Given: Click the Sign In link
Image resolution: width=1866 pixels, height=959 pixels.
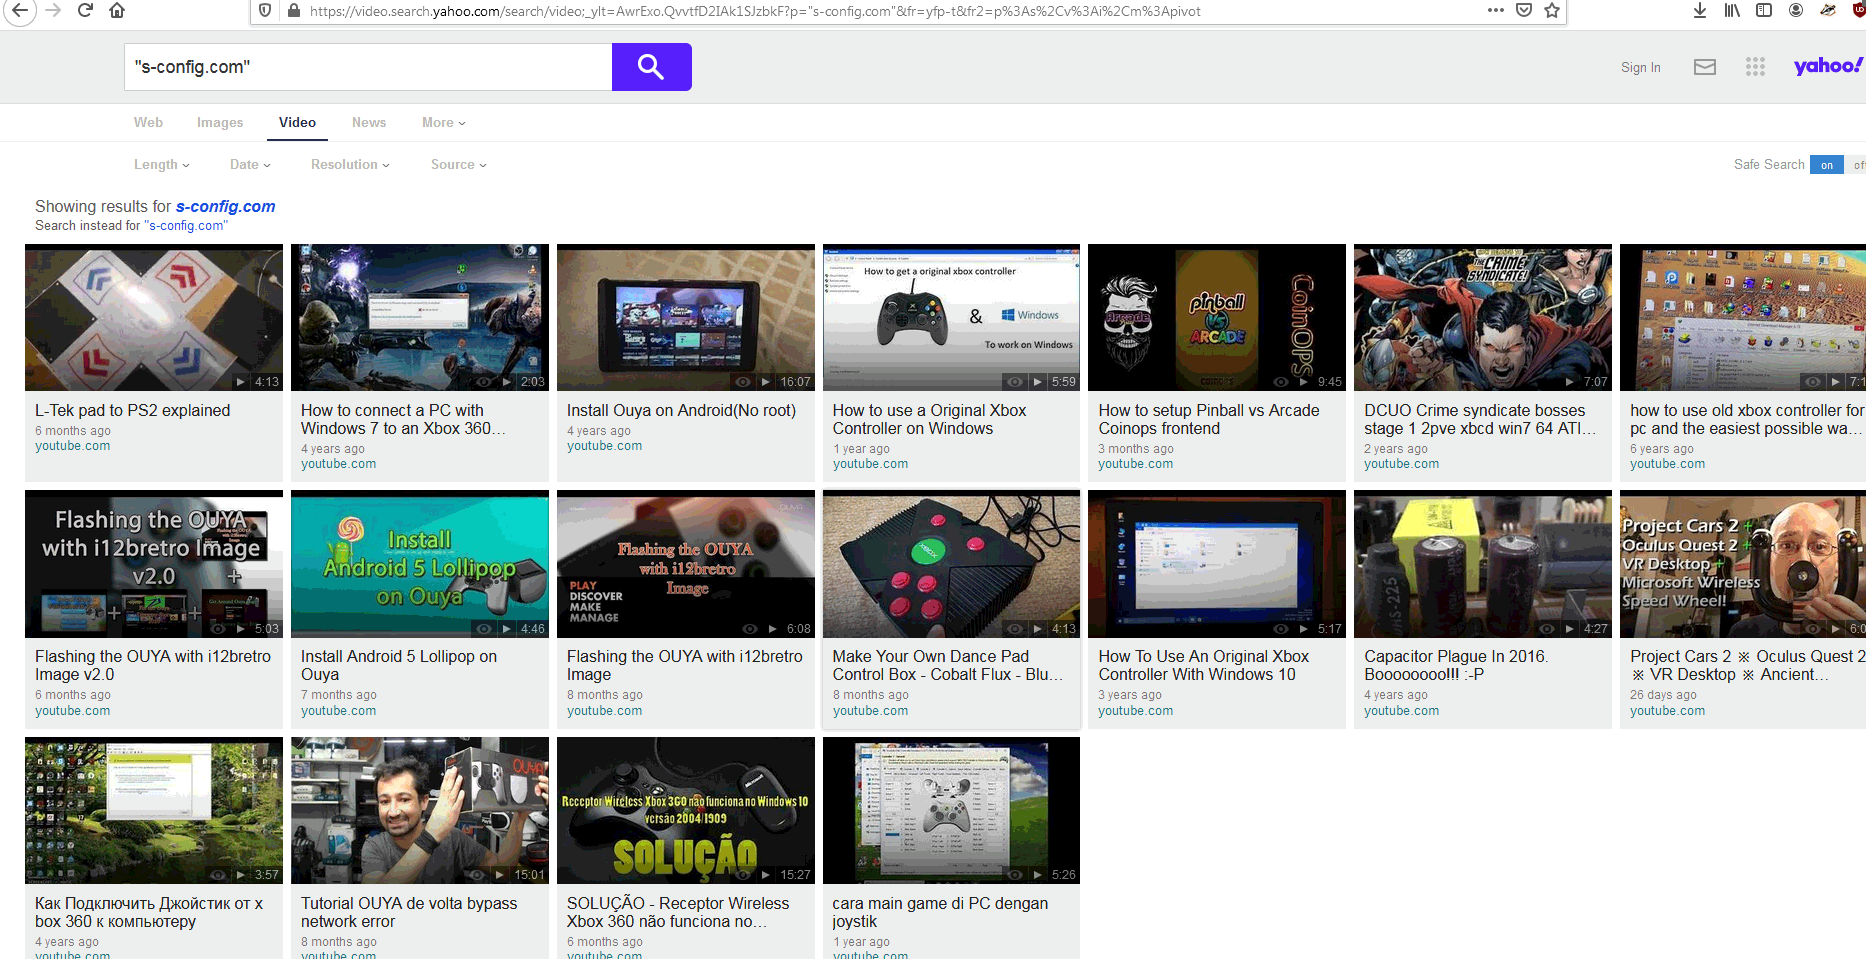Looking at the screenshot, I should click(x=1641, y=67).
